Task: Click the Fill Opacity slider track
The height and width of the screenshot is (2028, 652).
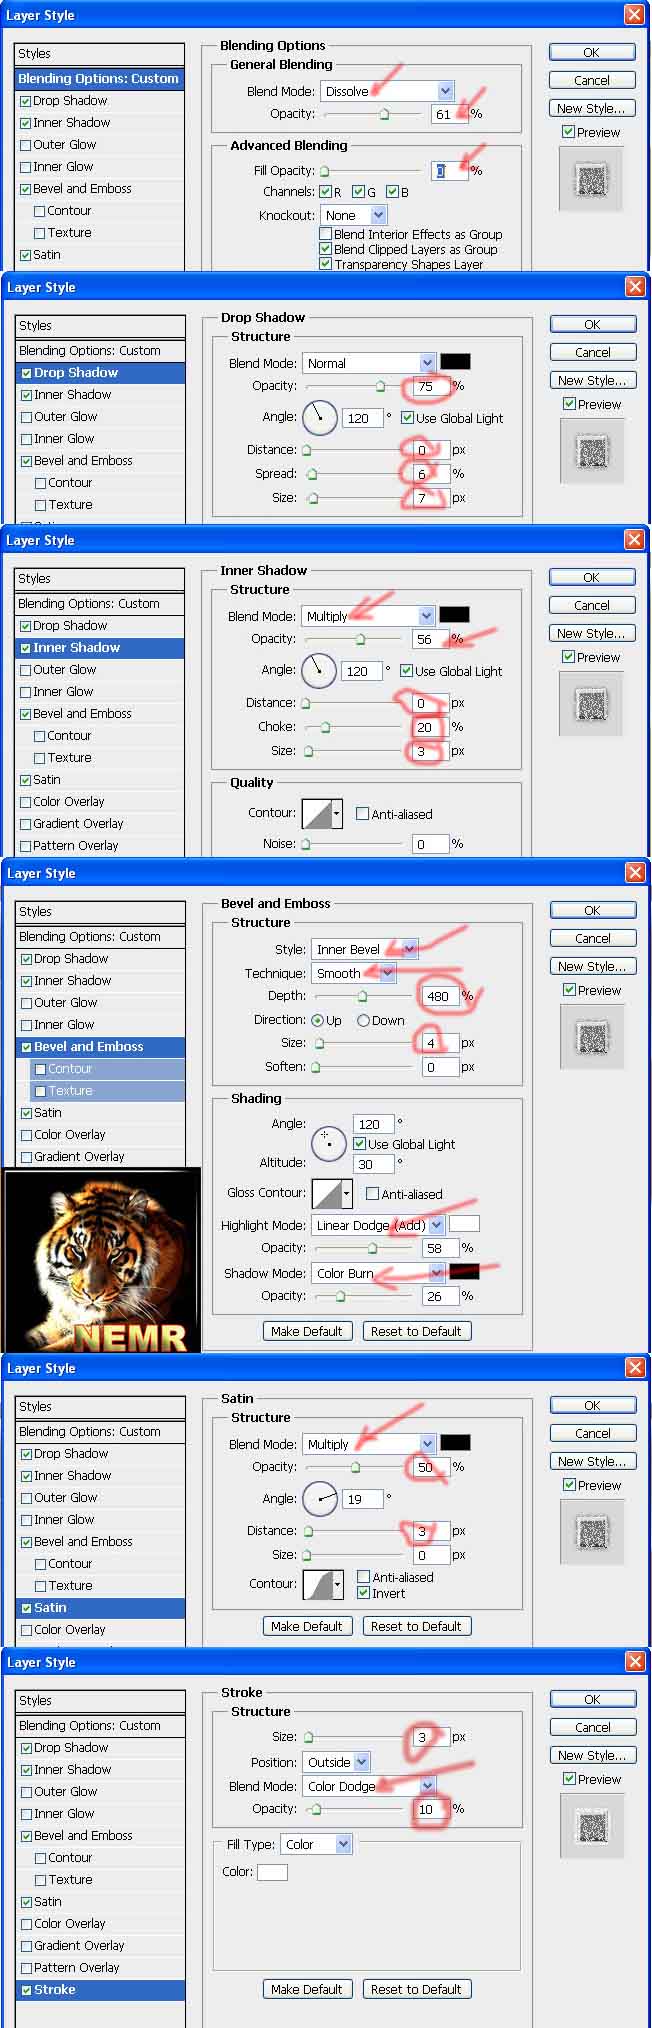Action: click(371, 171)
